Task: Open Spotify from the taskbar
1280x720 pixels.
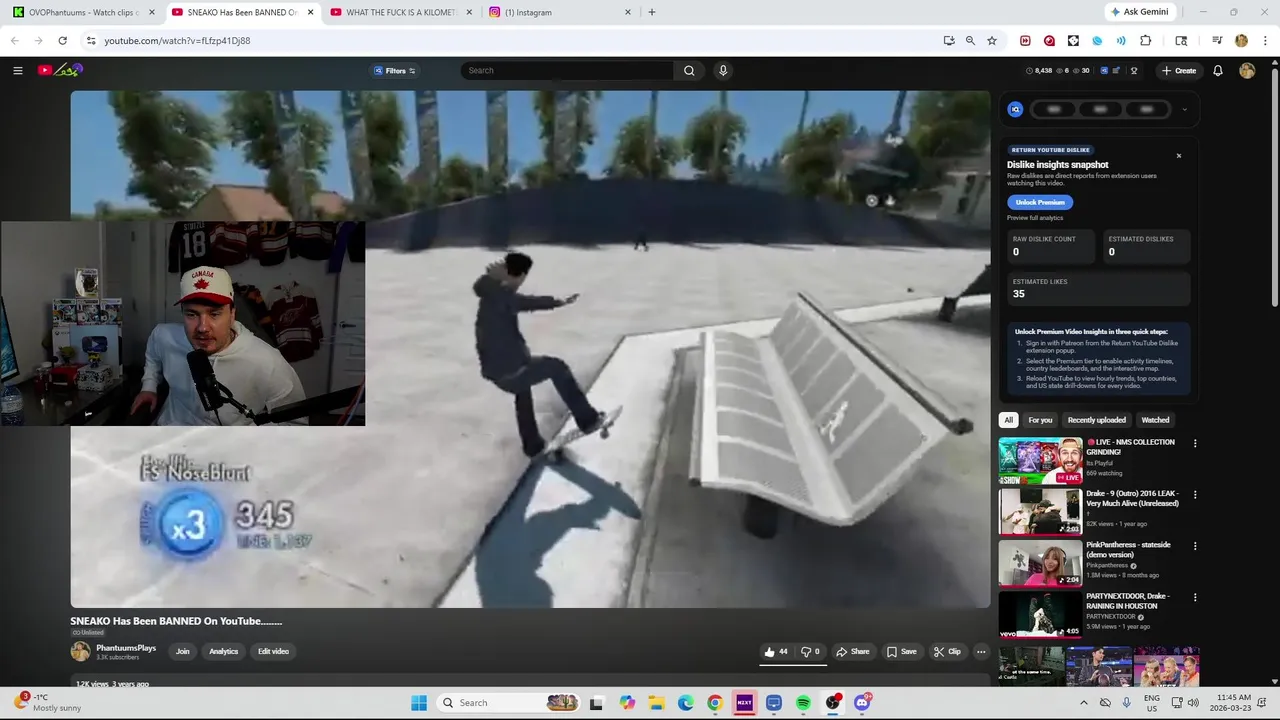Action: 803,703
